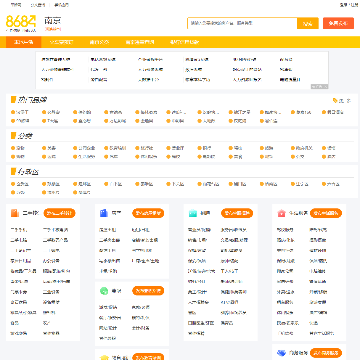Click the grey ad badge at the bottom-right of the link banner
The width and height of the screenshot is (360, 360).
pyautogui.click(x=319, y=86)
